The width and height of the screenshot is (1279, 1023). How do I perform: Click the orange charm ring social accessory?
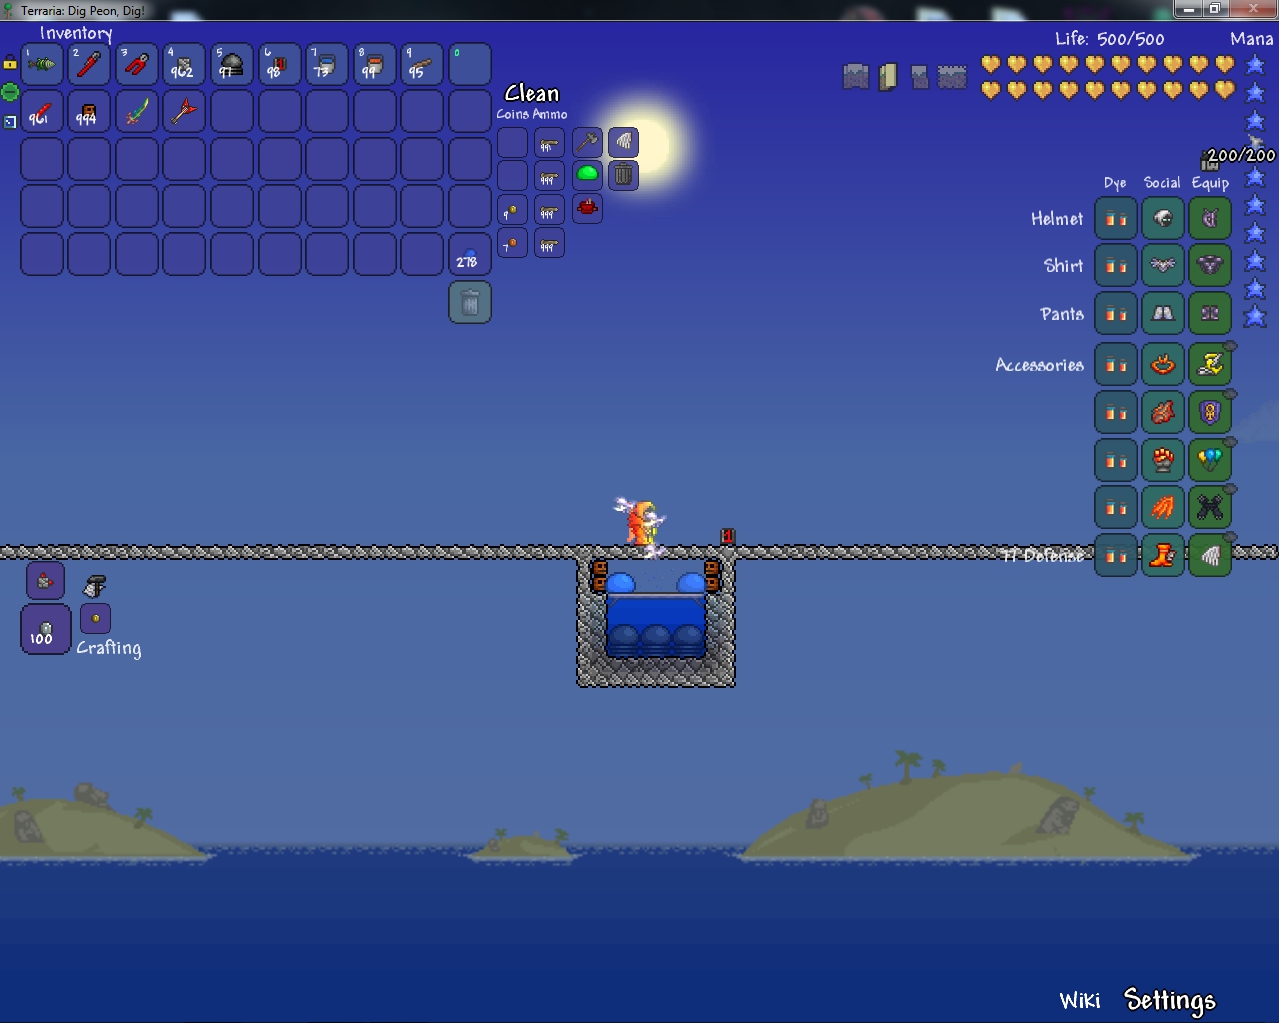tap(1163, 364)
